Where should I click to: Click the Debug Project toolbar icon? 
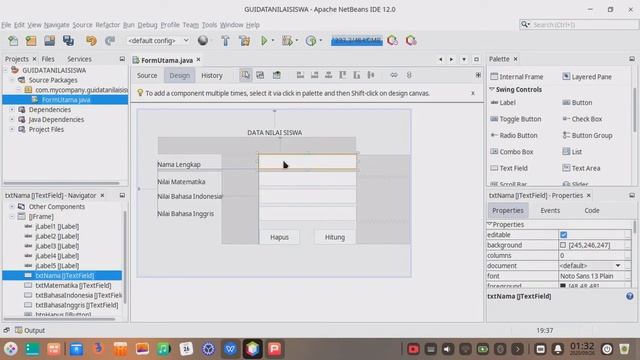pos(287,41)
